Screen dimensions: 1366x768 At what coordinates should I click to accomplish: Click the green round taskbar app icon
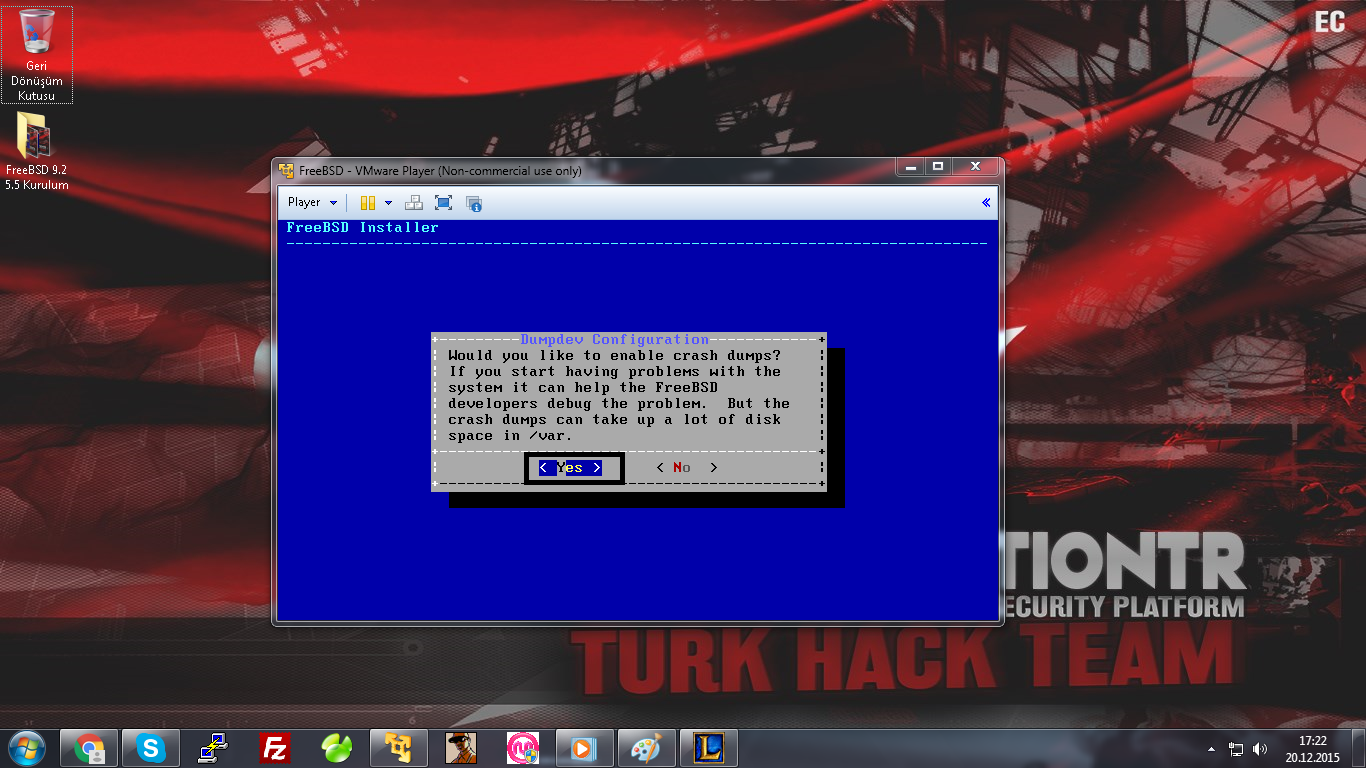coord(336,748)
